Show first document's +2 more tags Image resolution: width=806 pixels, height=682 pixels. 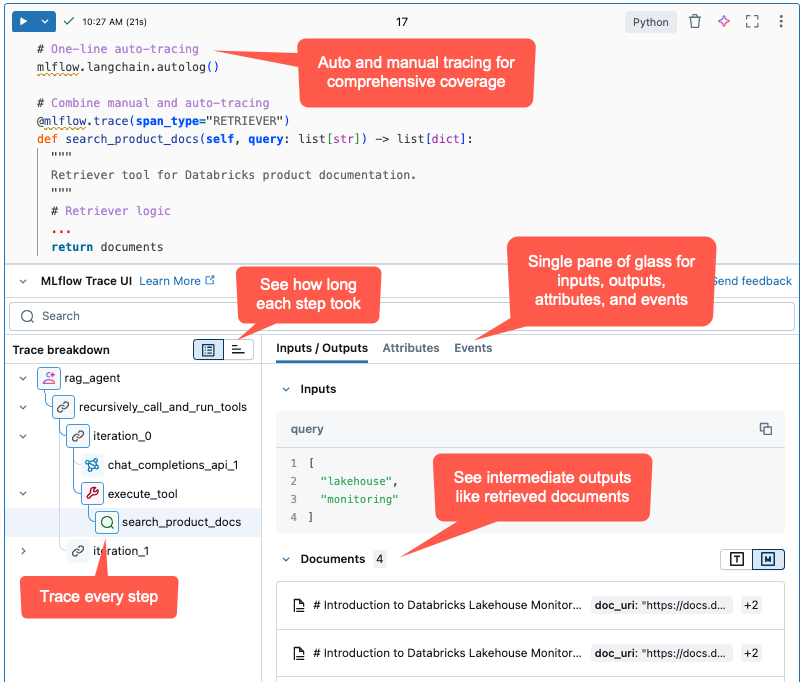click(751, 605)
